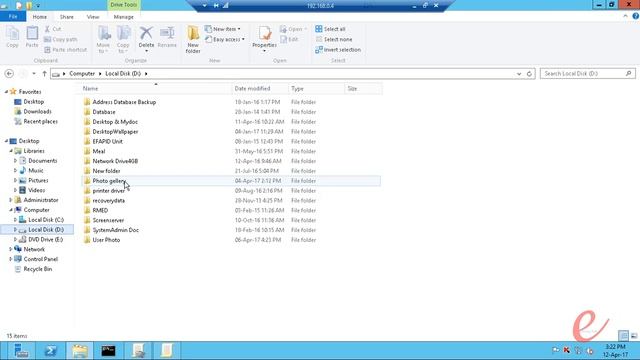Open Properties from the ribbon
The height and width of the screenshot is (360, 640).
click(264, 39)
